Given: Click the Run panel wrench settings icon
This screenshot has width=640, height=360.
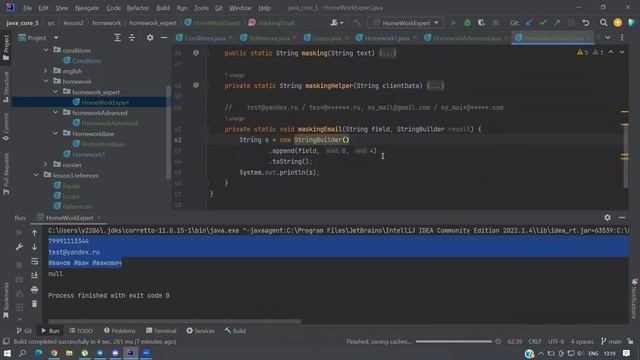Looking at the screenshot, I should click(x=19, y=247).
